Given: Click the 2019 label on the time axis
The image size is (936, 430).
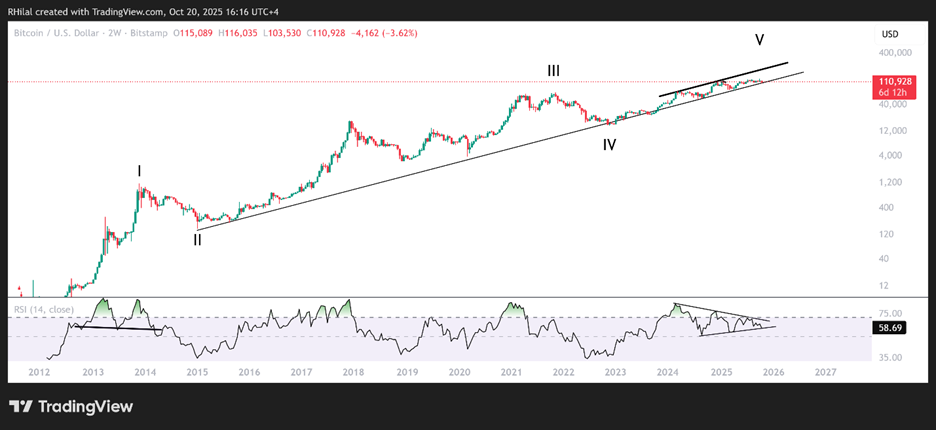Looking at the screenshot, I should (407, 371).
